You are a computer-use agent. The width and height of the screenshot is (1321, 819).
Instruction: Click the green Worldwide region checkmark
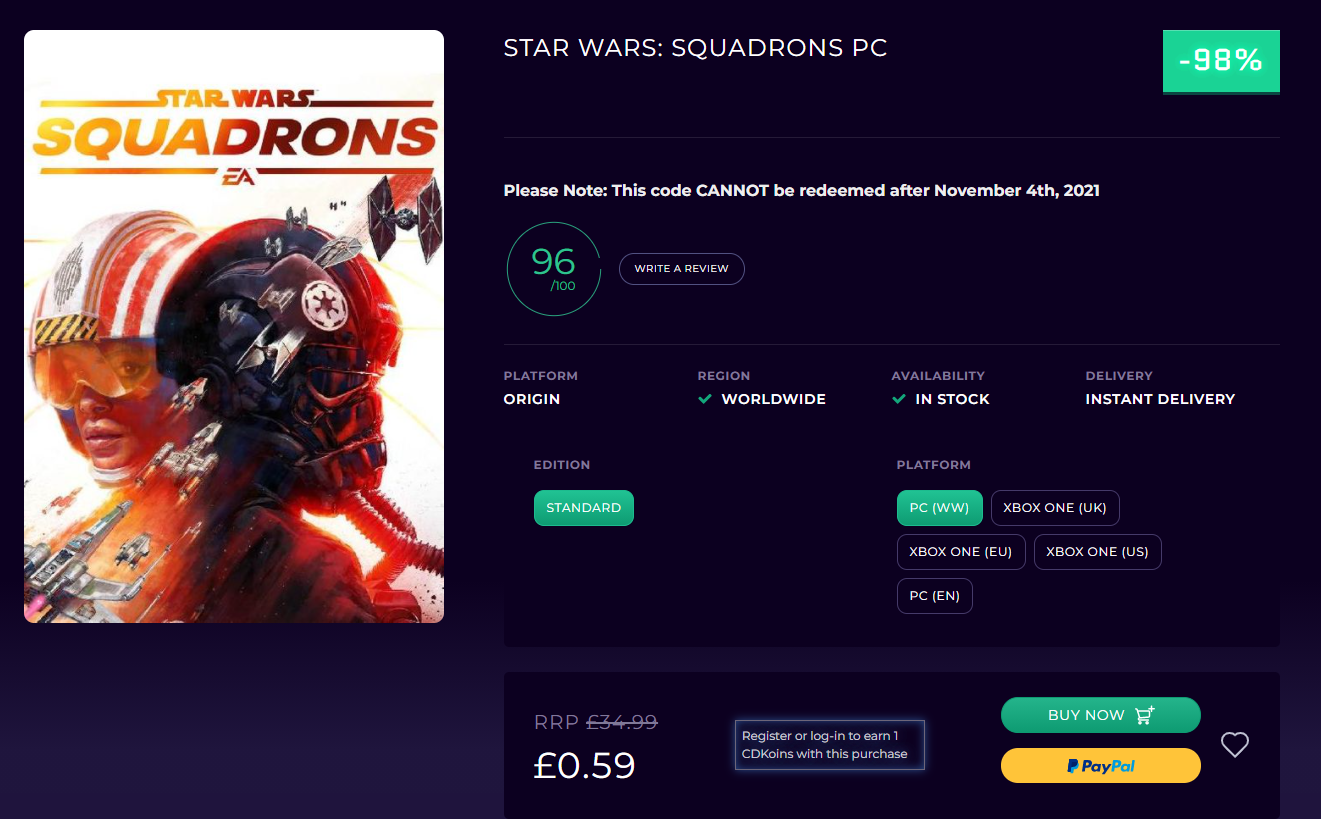(705, 399)
